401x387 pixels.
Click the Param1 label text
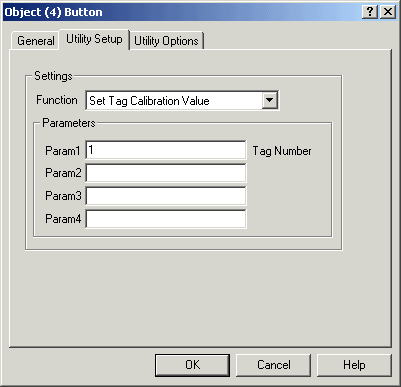tap(63, 151)
